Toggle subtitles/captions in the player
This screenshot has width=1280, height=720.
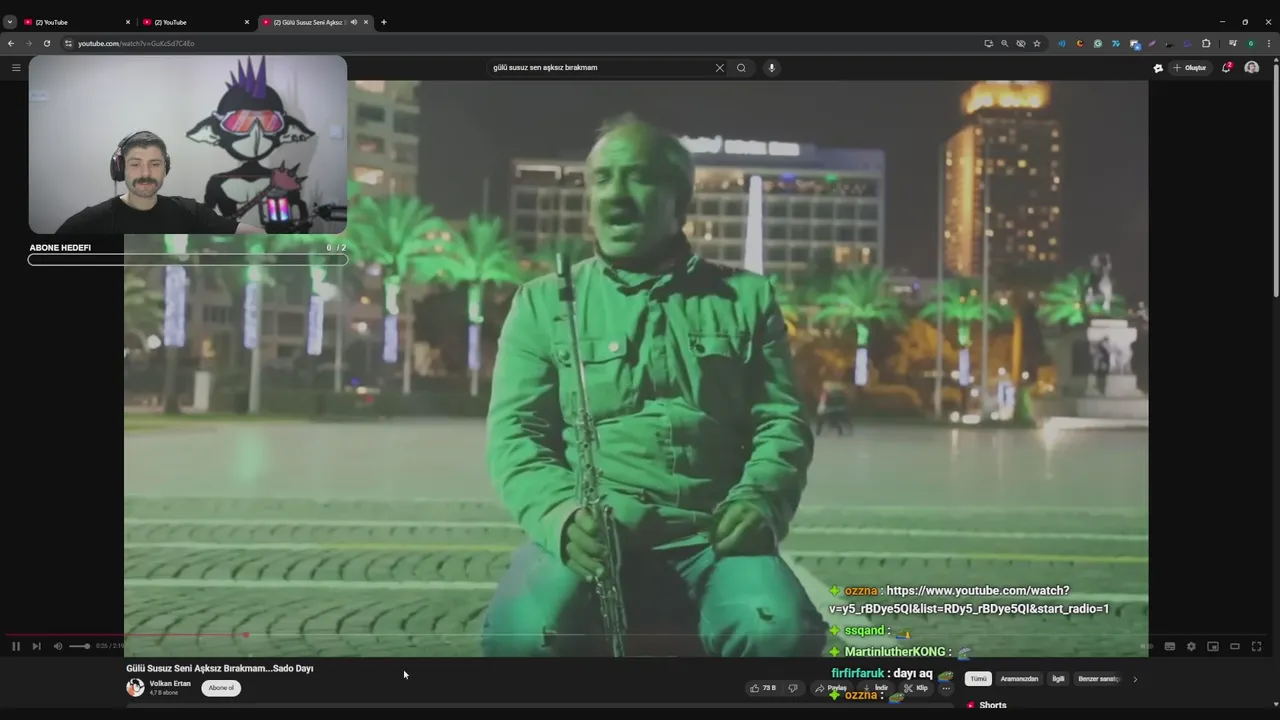point(1170,646)
